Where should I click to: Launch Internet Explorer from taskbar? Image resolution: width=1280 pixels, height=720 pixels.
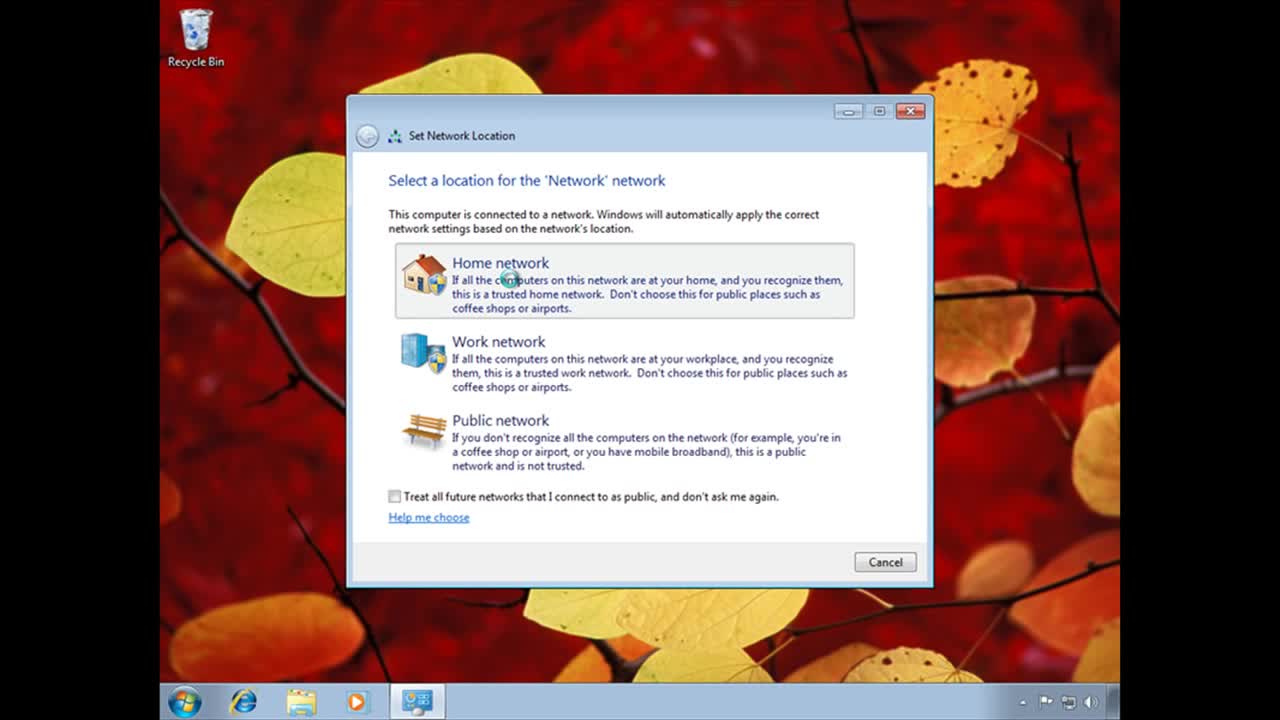click(x=243, y=702)
